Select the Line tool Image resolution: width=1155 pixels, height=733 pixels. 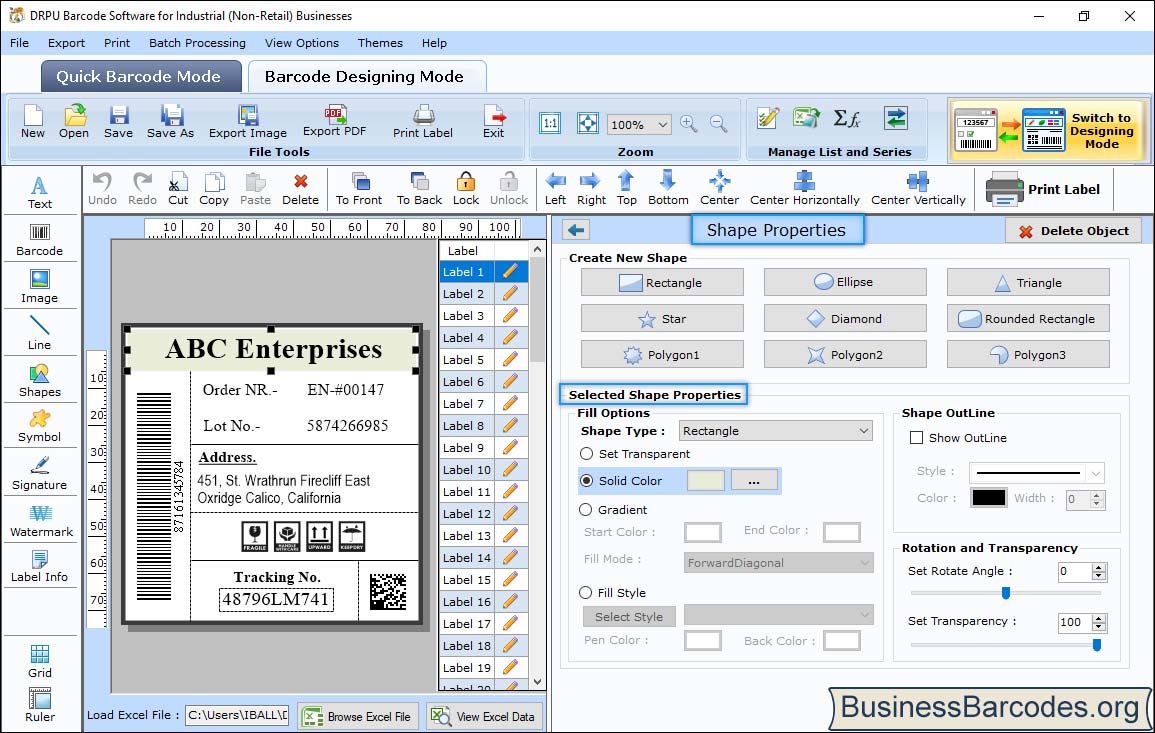coord(40,334)
